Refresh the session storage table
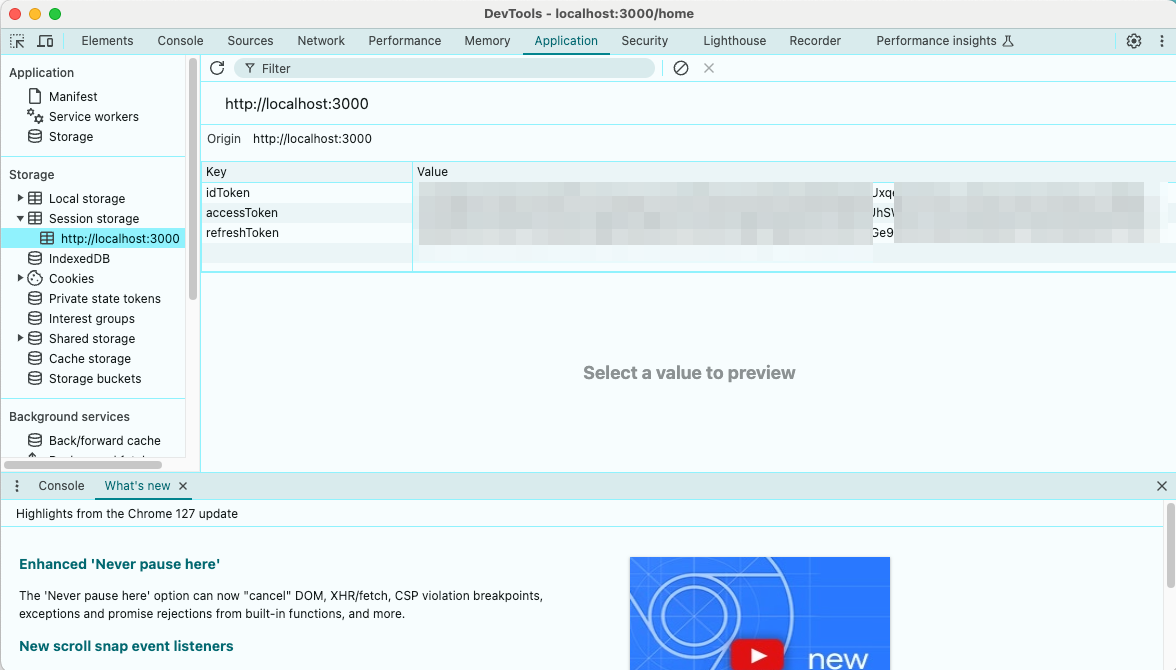 (x=218, y=68)
